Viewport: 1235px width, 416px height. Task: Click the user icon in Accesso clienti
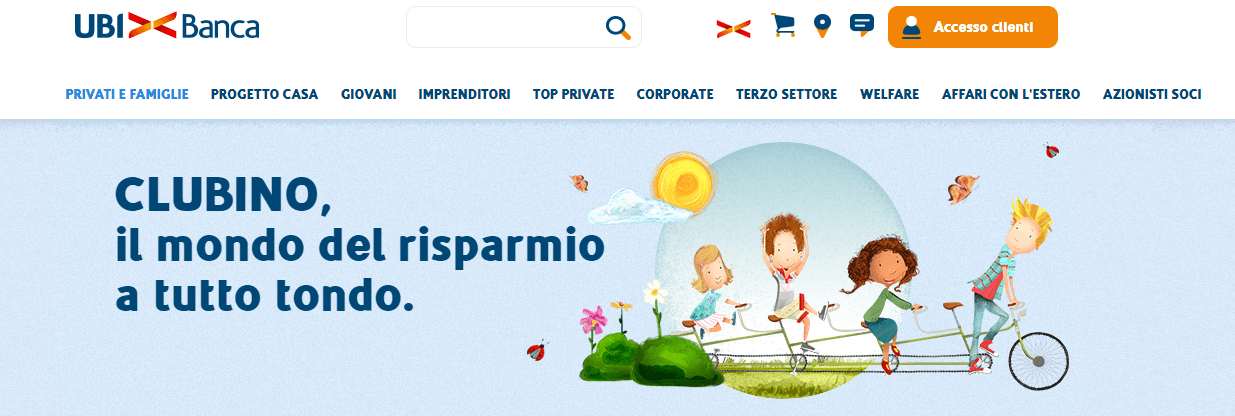tap(910, 28)
